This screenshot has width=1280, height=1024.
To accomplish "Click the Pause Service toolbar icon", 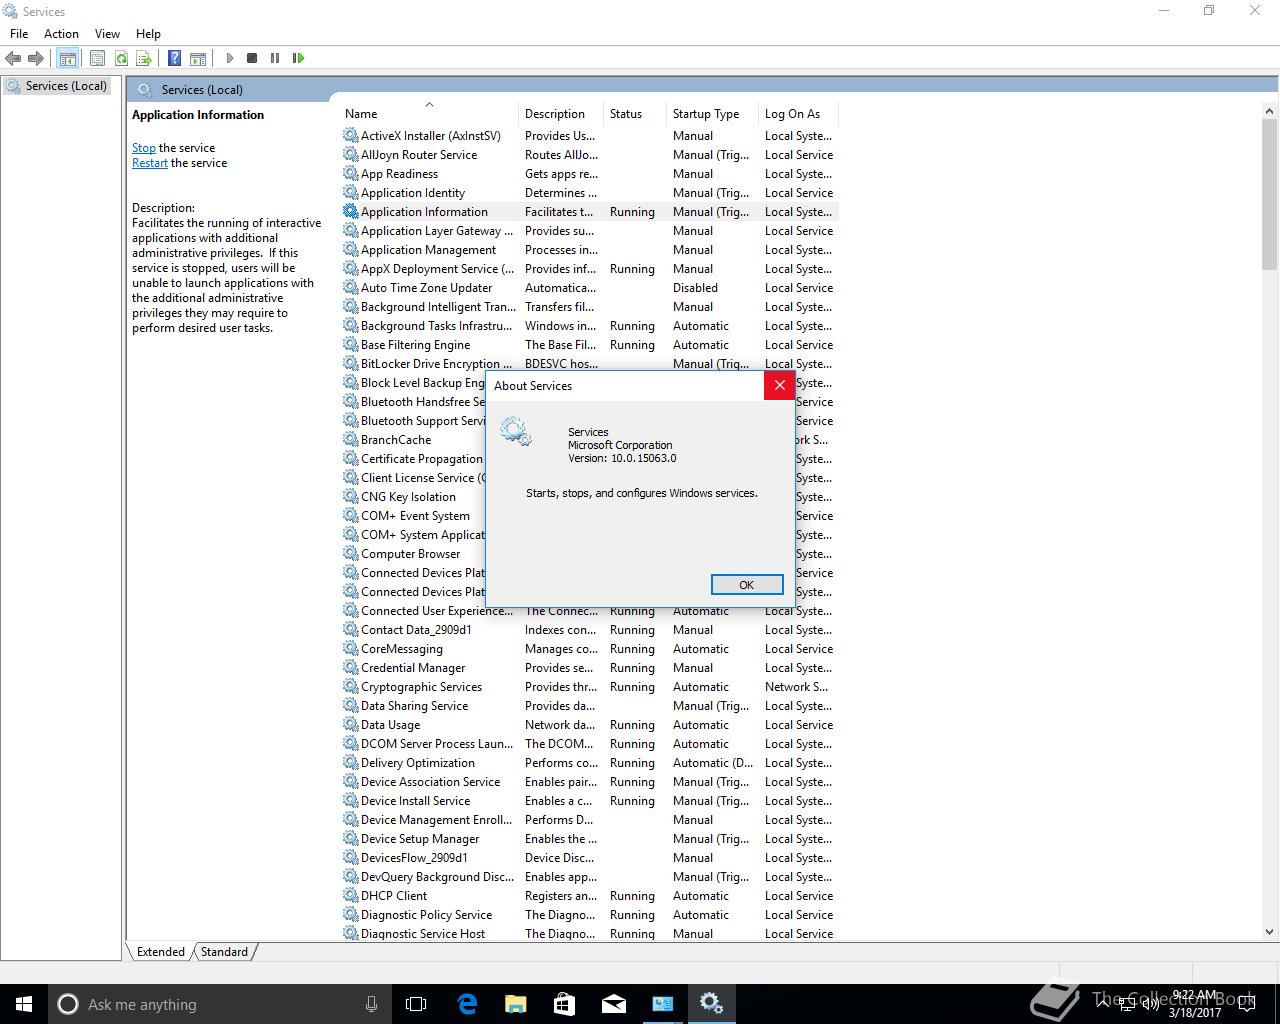I will 275,58.
